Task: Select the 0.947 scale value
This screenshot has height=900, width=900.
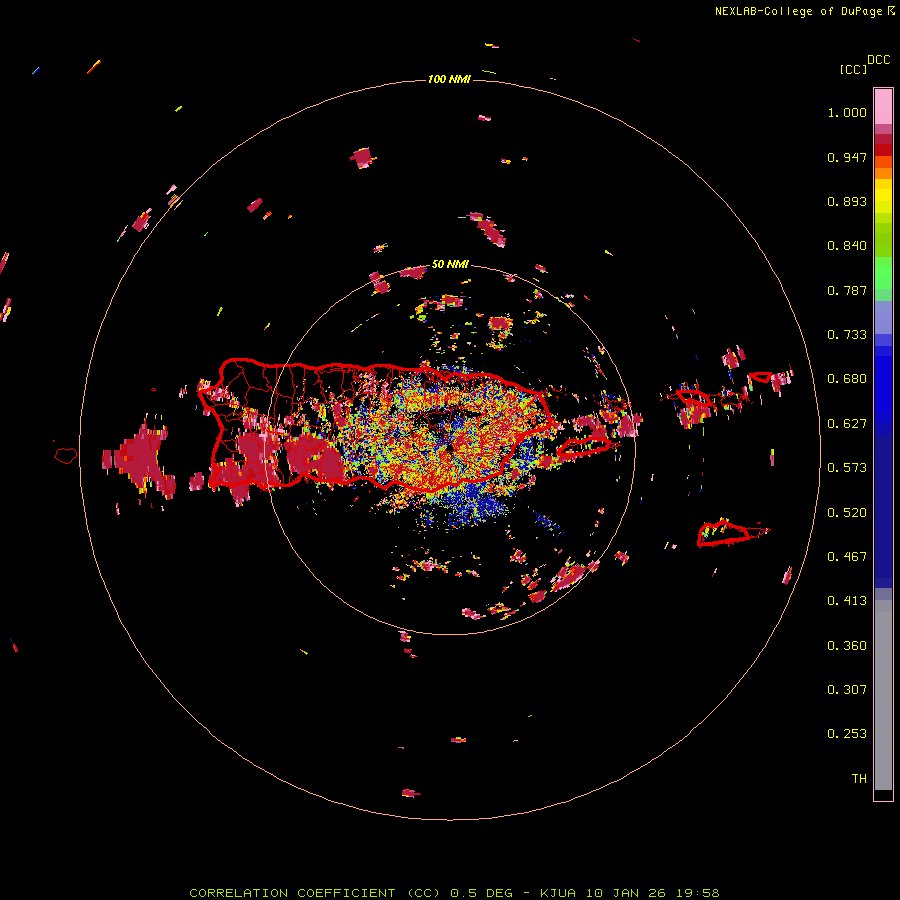Action: [847, 157]
